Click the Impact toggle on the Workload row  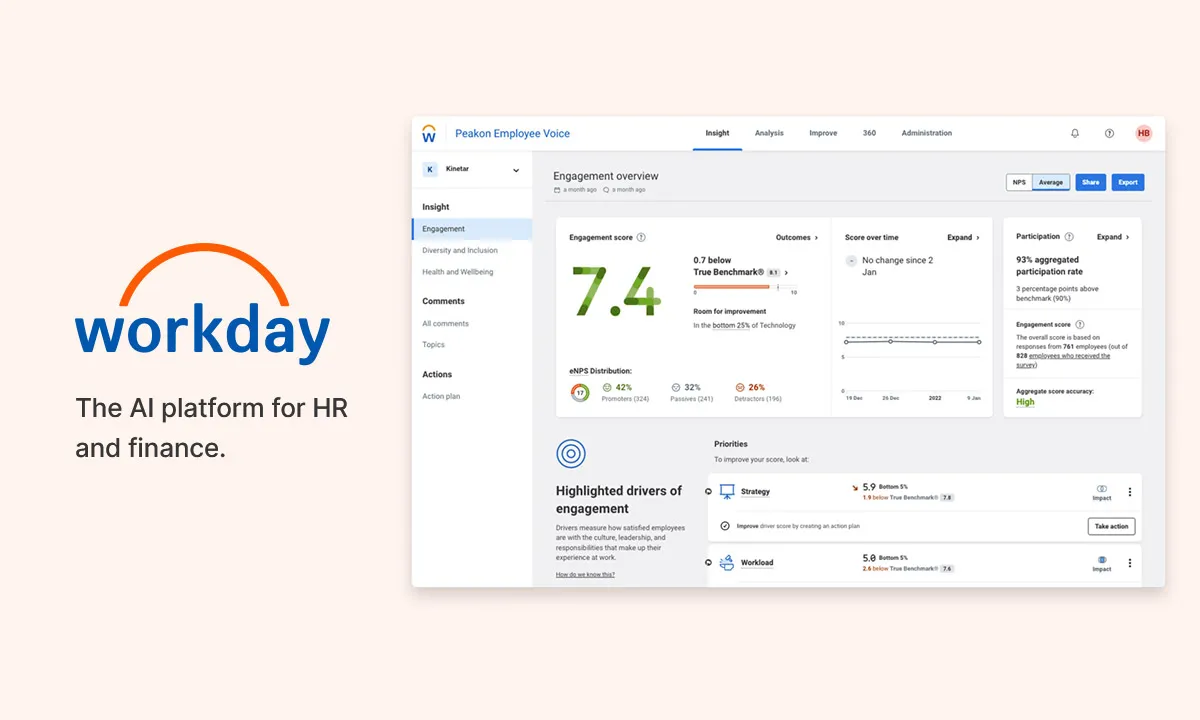point(1101,561)
